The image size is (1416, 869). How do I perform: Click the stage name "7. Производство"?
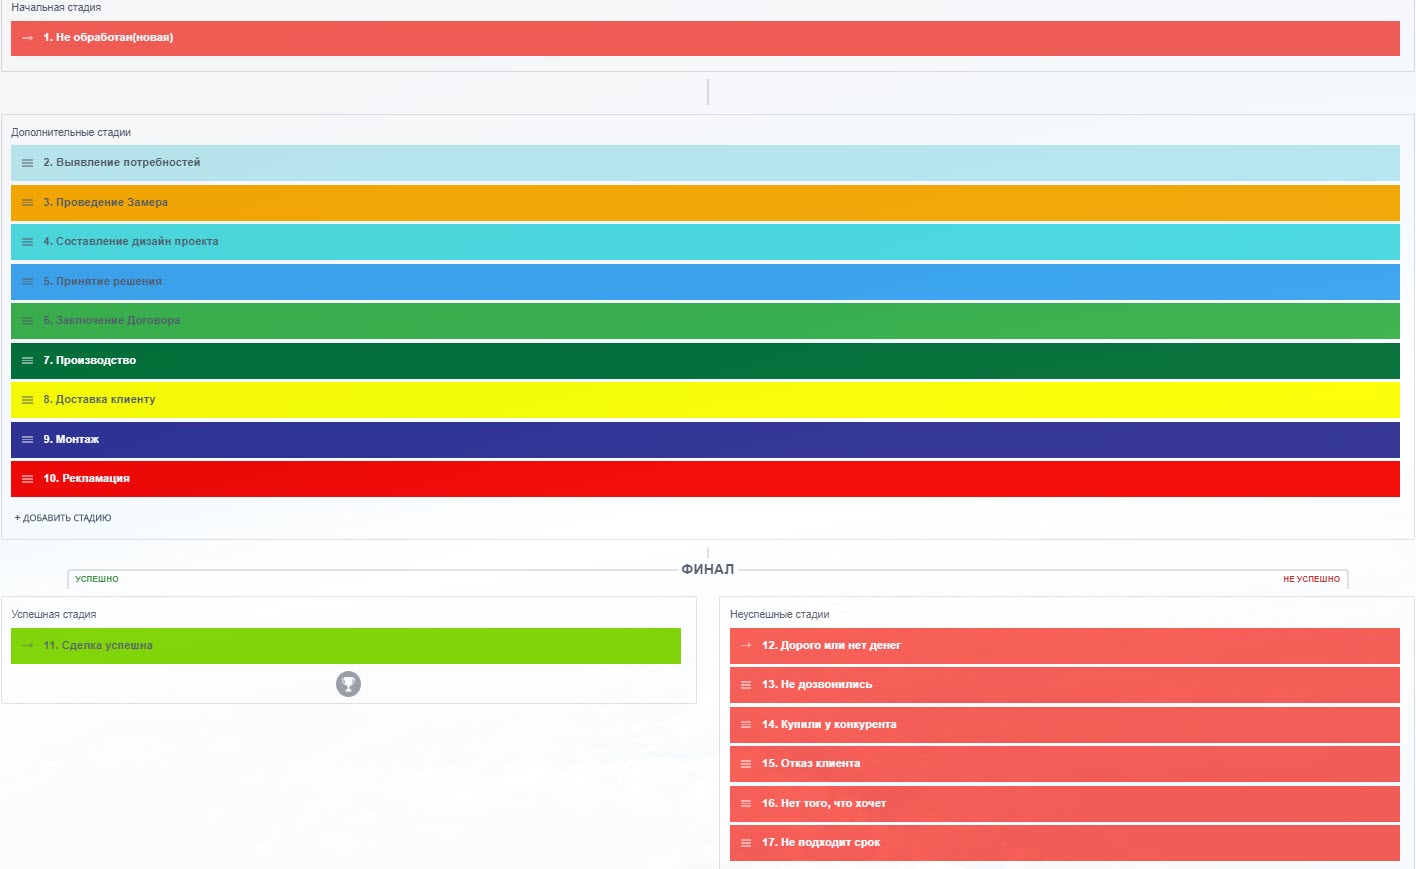click(90, 360)
